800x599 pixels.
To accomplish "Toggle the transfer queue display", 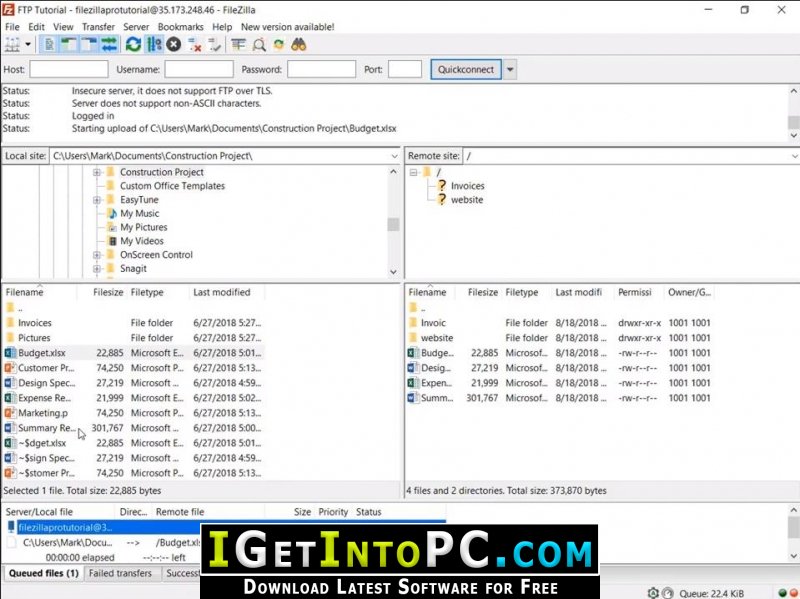I will click(x=109, y=45).
